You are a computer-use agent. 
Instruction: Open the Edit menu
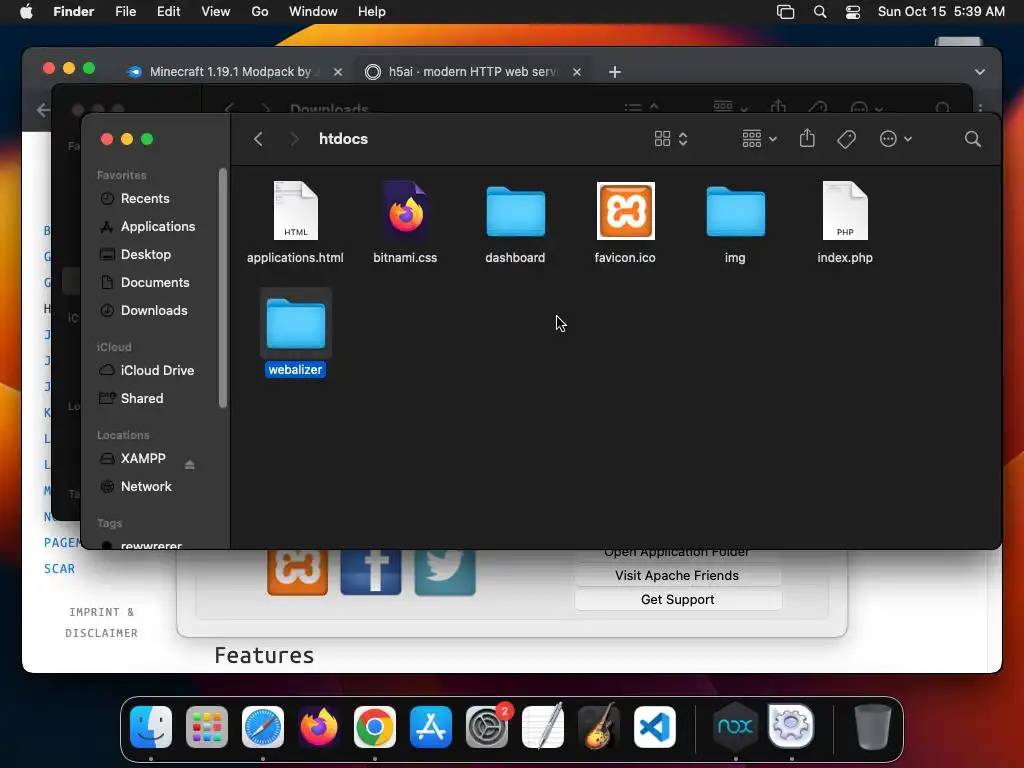pos(168,11)
